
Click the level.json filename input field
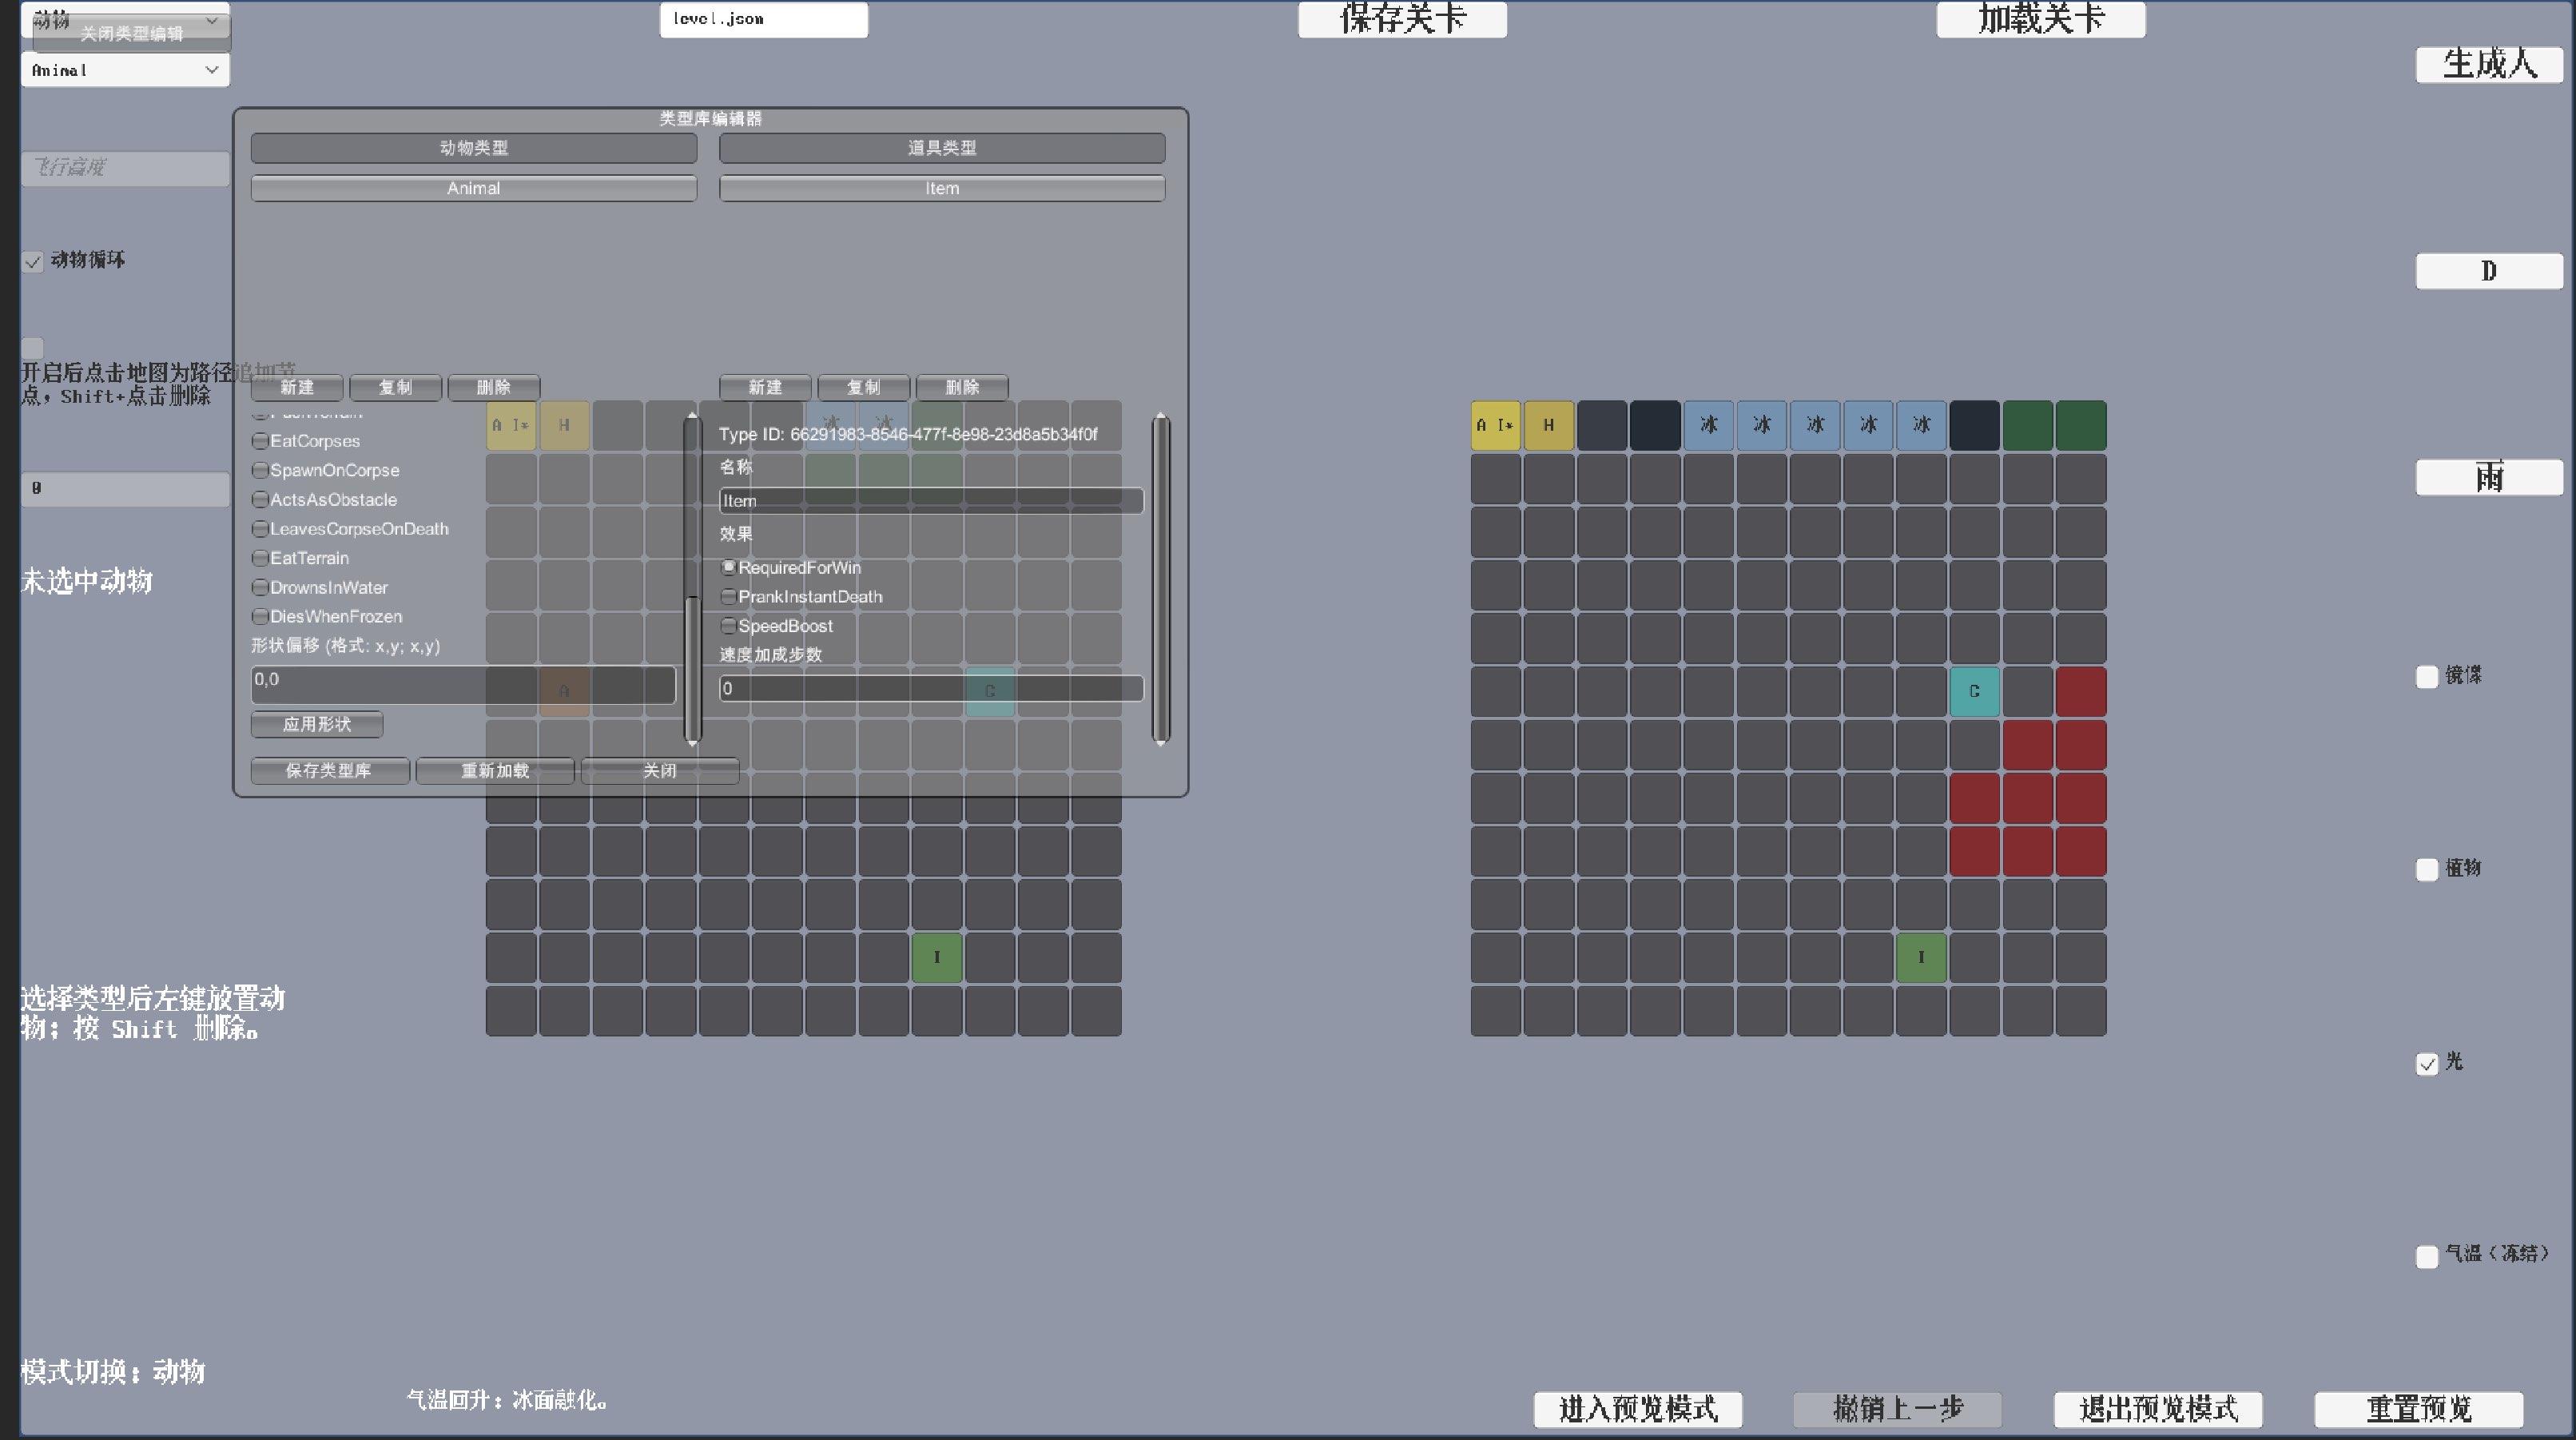[763, 19]
